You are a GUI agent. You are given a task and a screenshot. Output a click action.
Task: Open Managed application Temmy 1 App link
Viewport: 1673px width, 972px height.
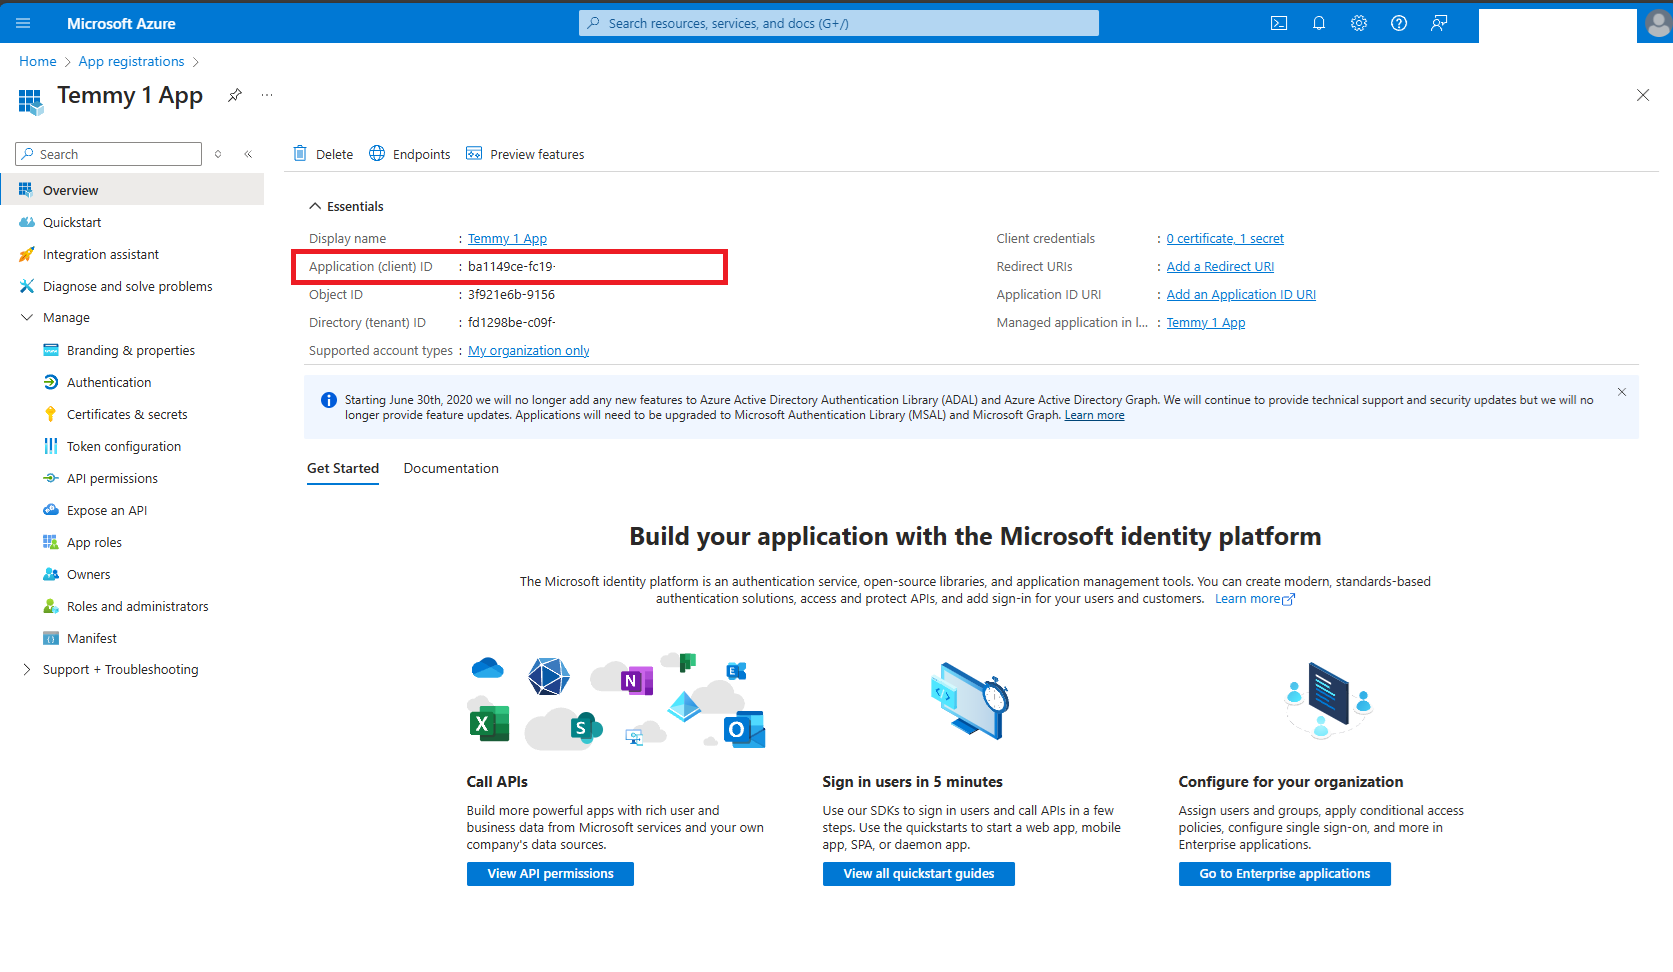pyautogui.click(x=1206, y=322)
